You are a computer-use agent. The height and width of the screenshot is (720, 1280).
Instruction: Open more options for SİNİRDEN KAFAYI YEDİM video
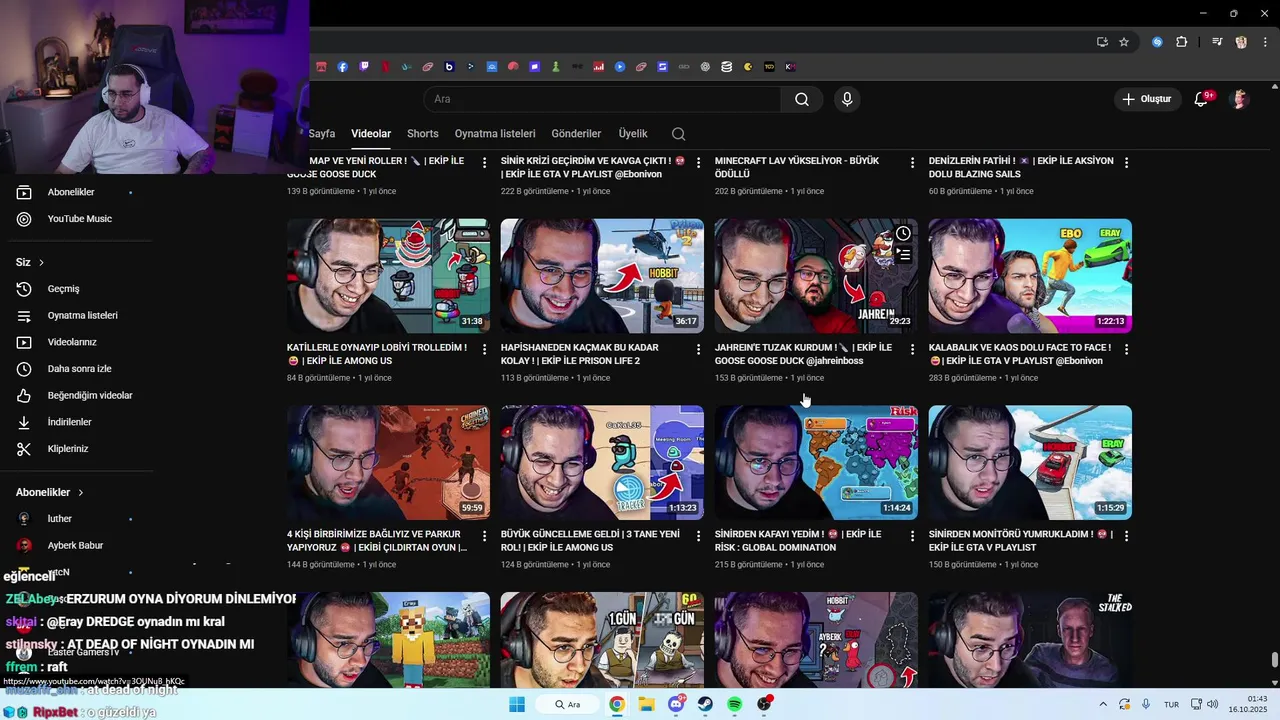912,536
